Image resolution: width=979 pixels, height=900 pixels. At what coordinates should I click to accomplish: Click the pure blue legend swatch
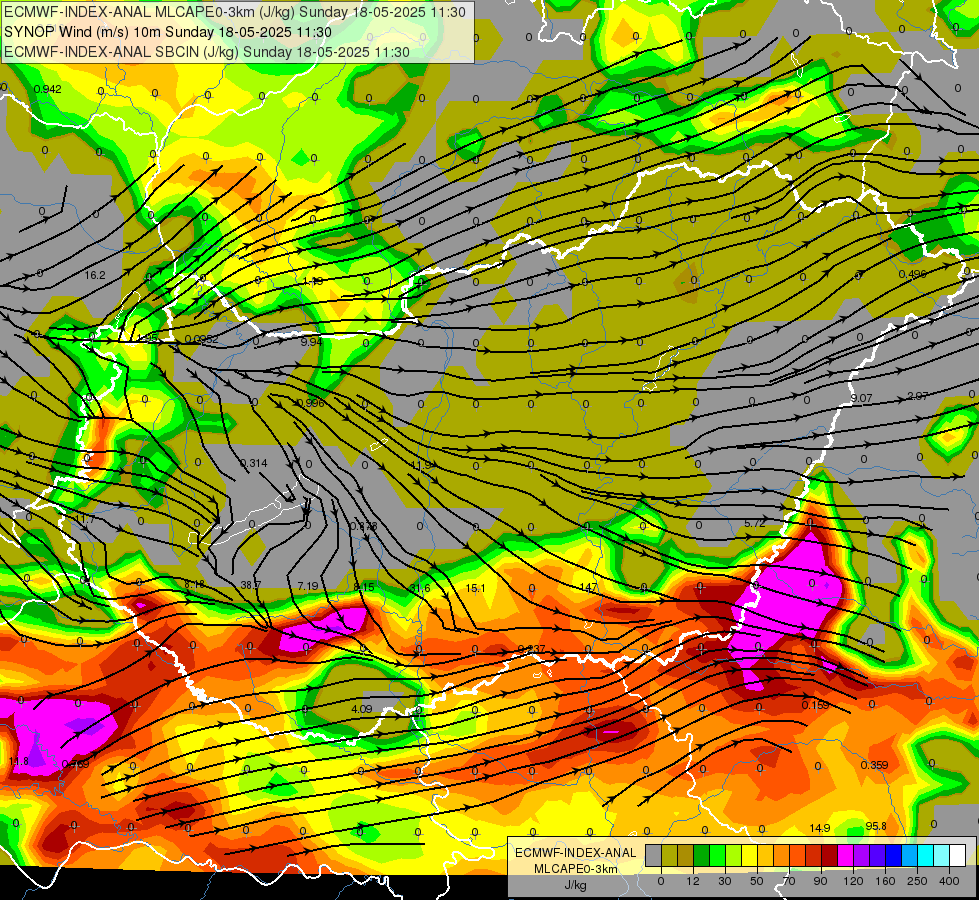[893, 856]
